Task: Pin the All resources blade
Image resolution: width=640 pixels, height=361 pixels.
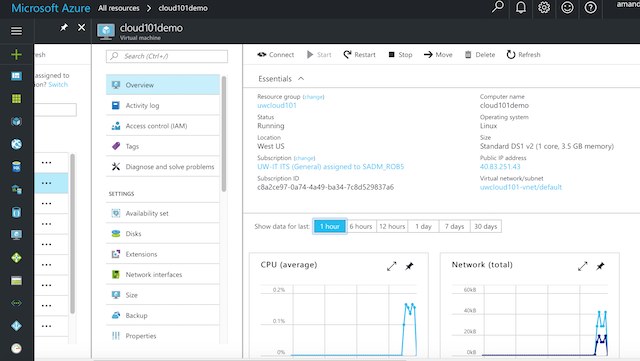Action: pos(64,27)
